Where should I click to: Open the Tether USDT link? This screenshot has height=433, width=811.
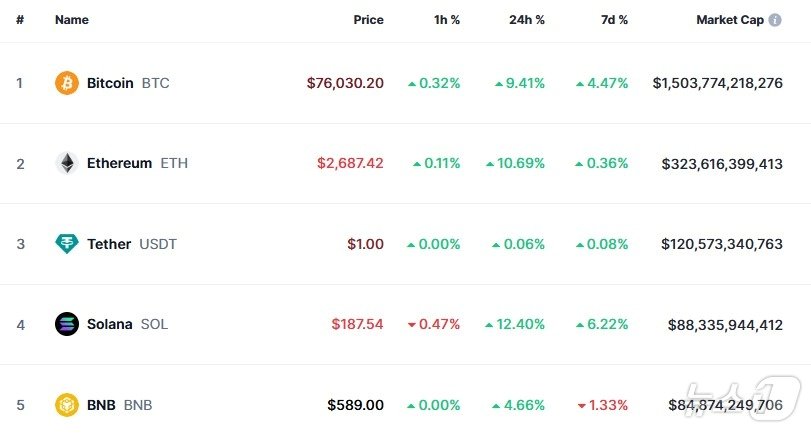pos(132,244)
